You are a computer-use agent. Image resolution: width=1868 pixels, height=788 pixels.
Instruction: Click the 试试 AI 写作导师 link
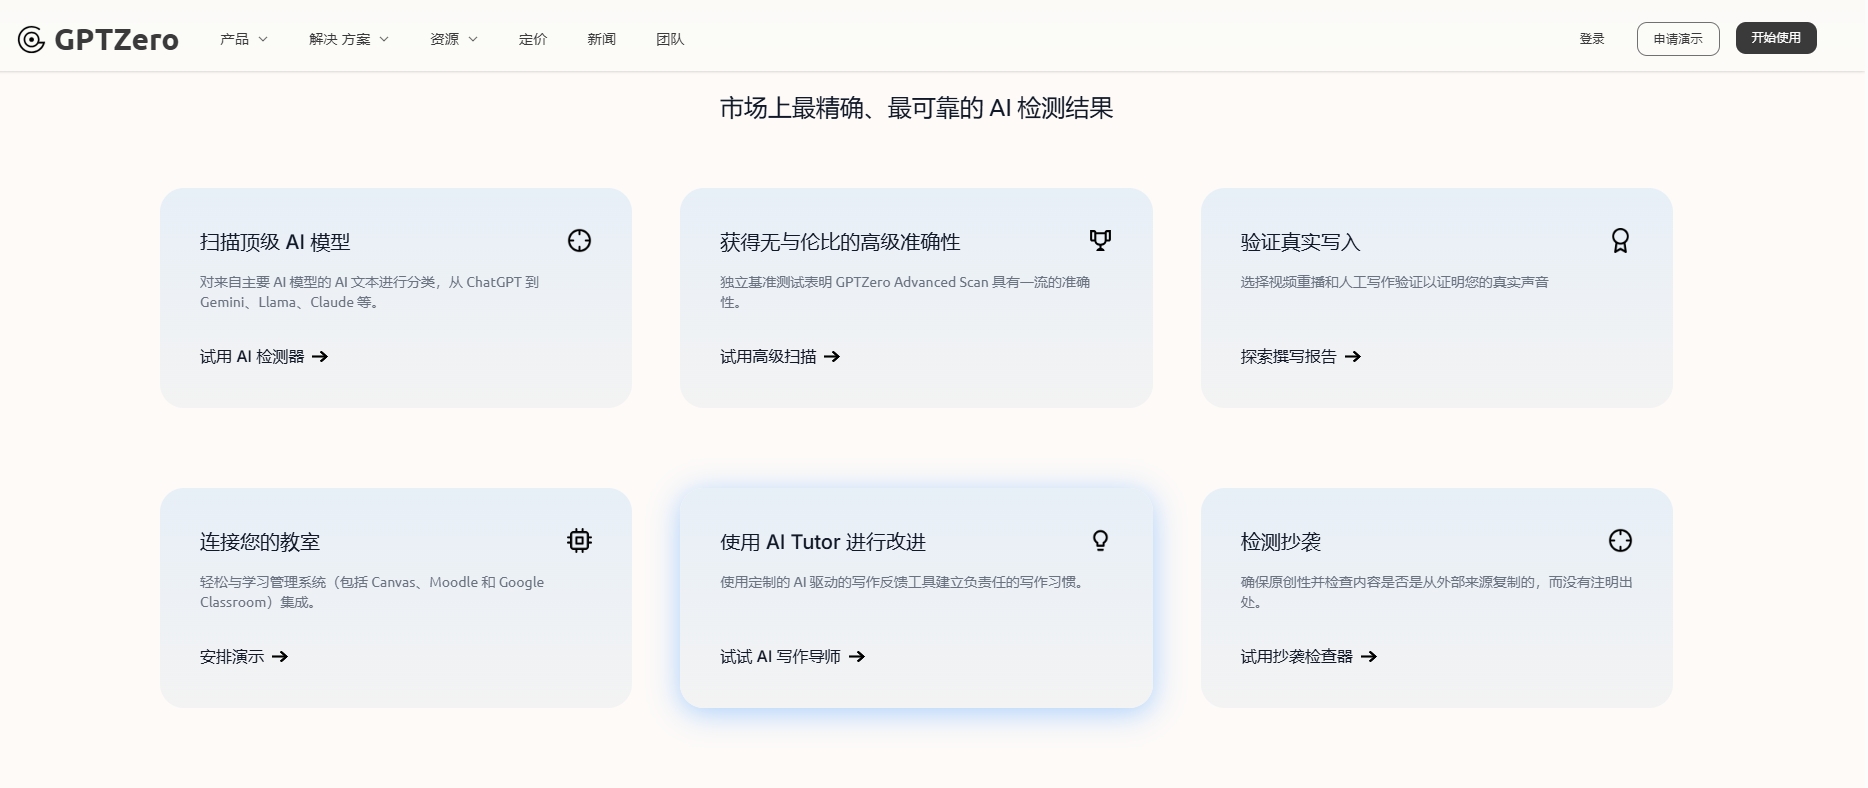click(793, 657)
